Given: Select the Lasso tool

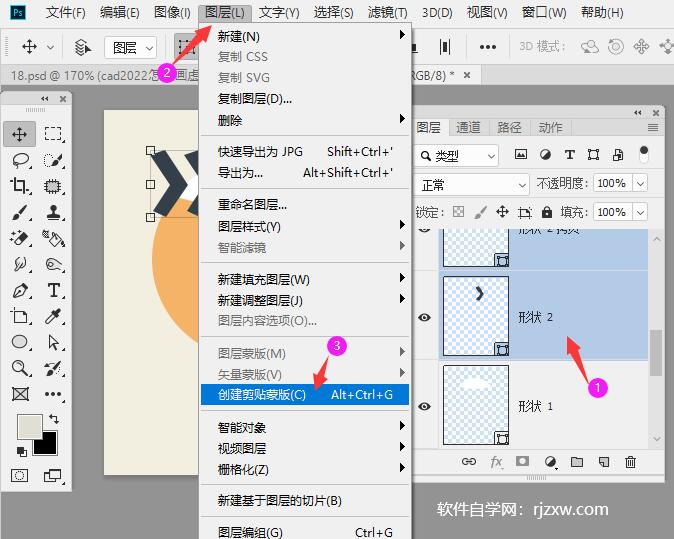Looking at the screenshot, I should [20, 160].
